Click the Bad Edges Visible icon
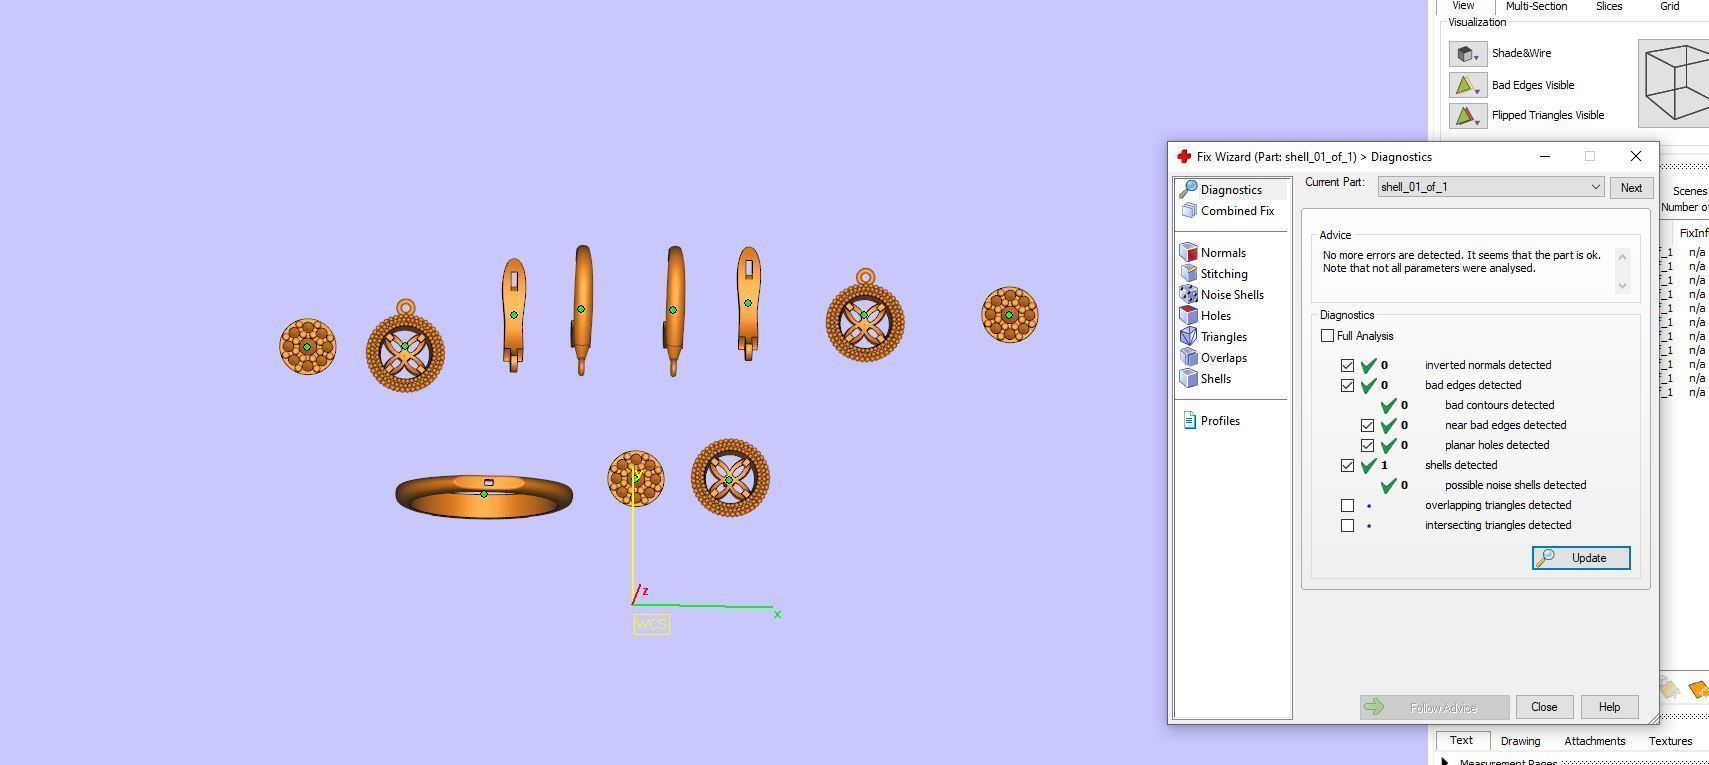 click(1467, 85)
